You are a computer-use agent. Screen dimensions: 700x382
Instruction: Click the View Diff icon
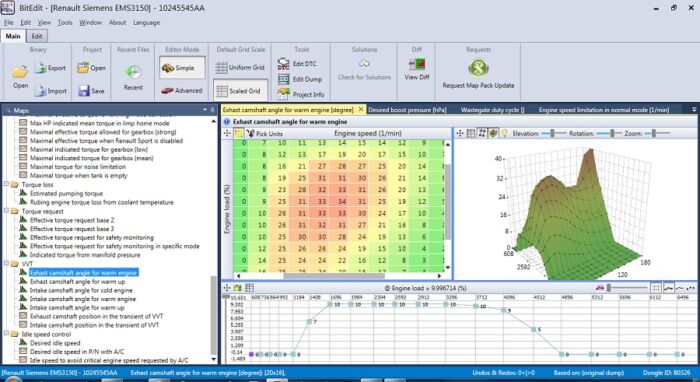coord(417,64)
